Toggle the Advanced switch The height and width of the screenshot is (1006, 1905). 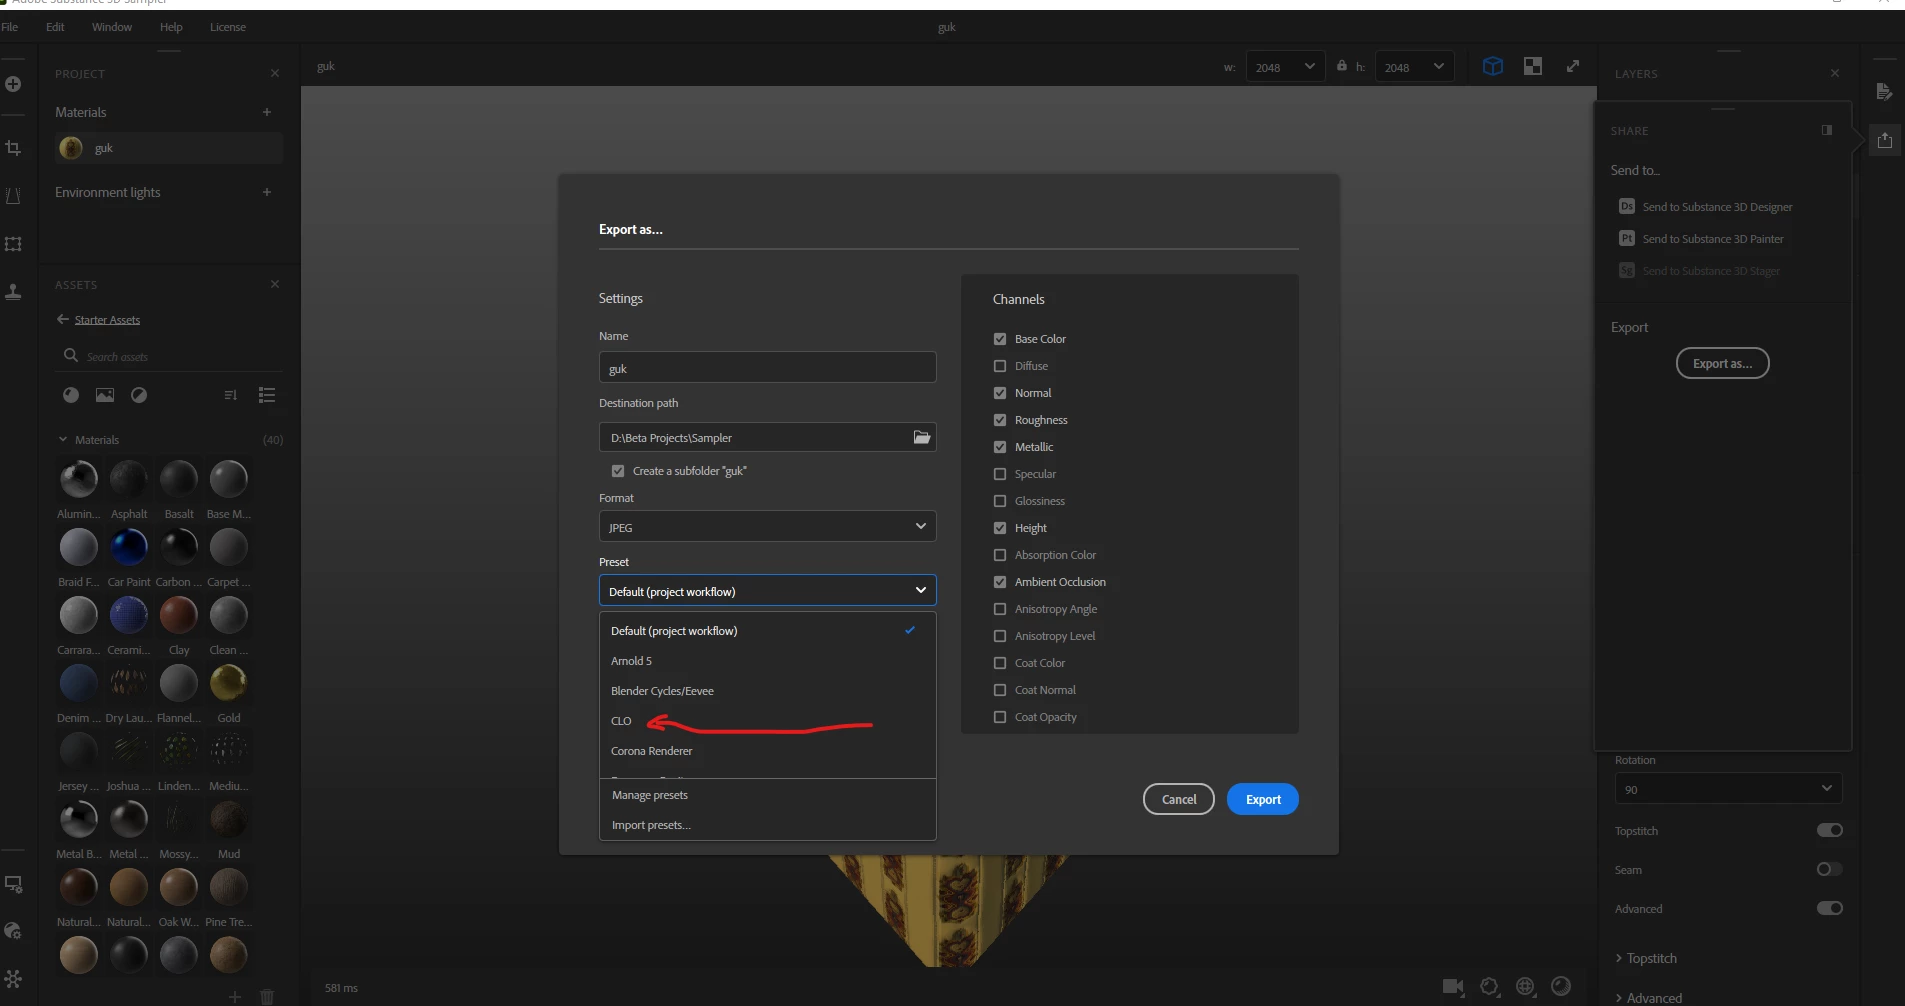pos(1829,908)
